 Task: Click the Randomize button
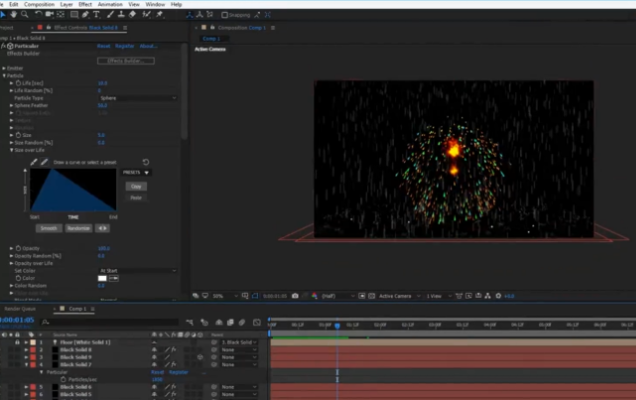click(x=78, y=228)
